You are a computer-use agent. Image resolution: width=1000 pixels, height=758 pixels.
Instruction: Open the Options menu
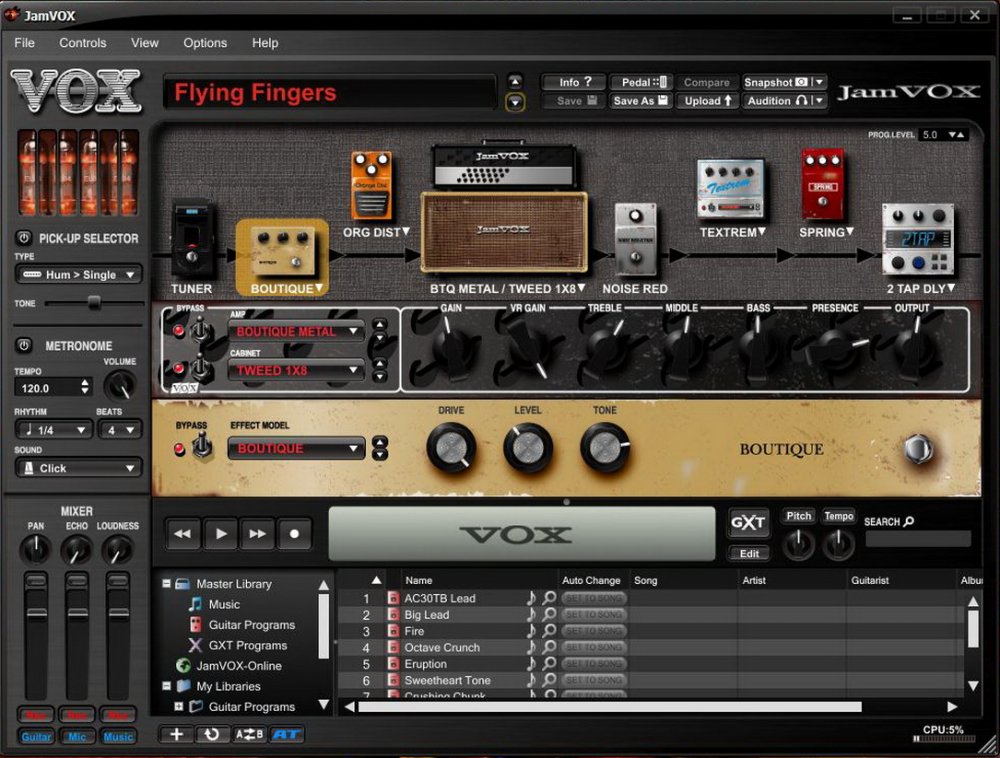click(205, 43)
